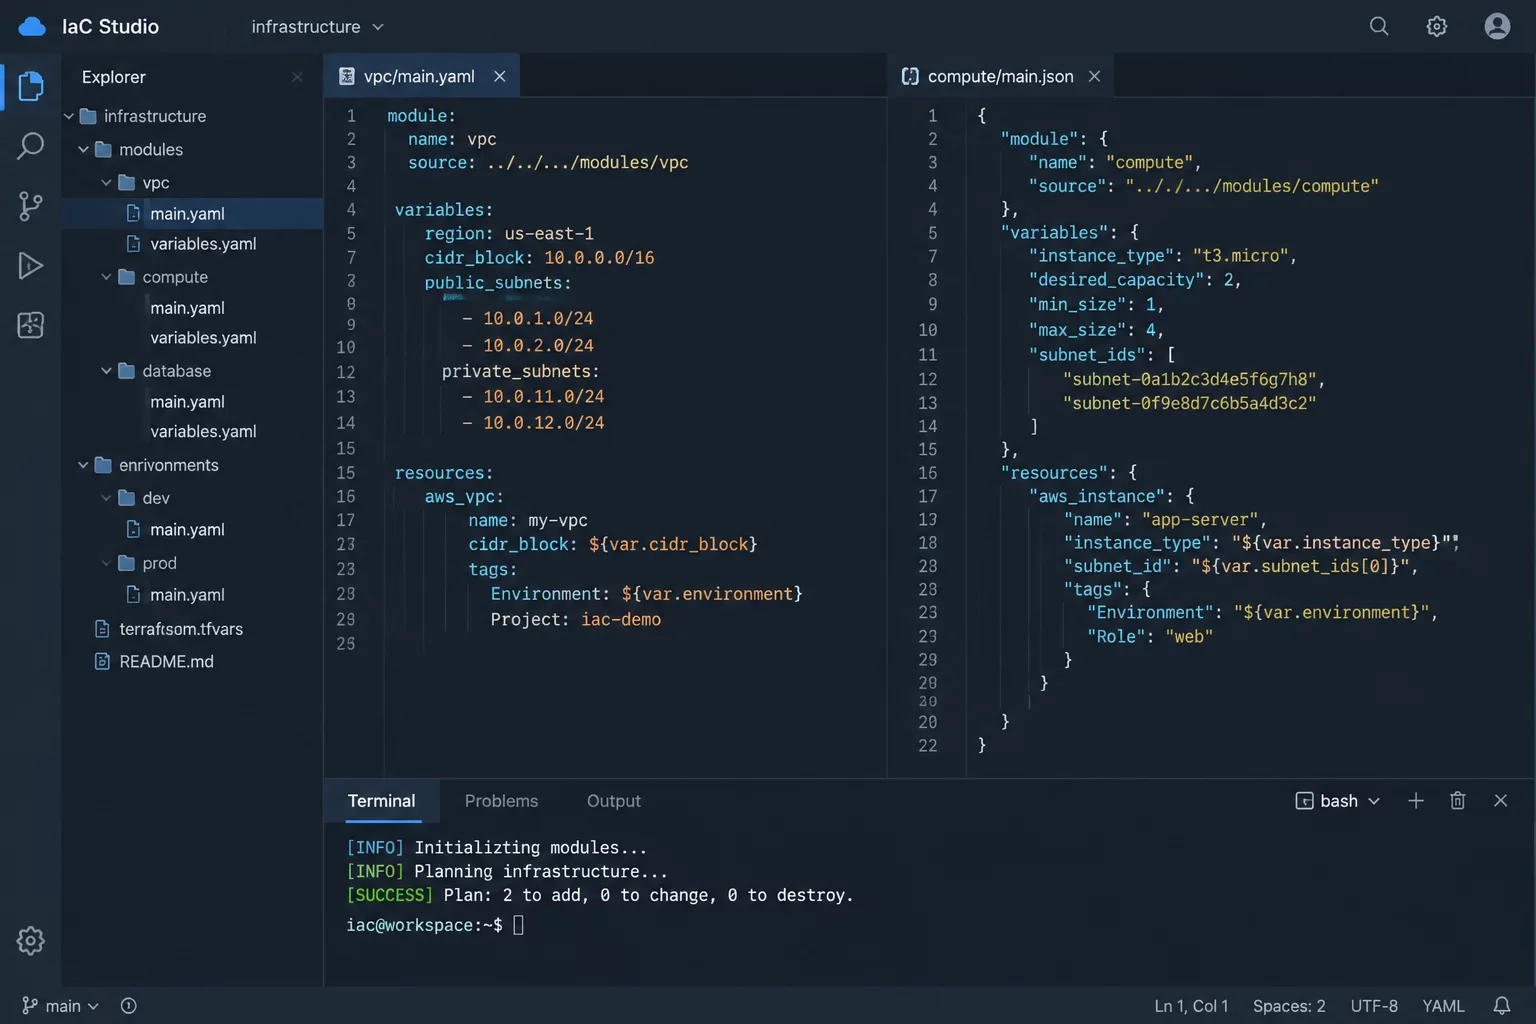Click the info circle icon in the status bar
1536x1024 pixels.
(129, 1006)
